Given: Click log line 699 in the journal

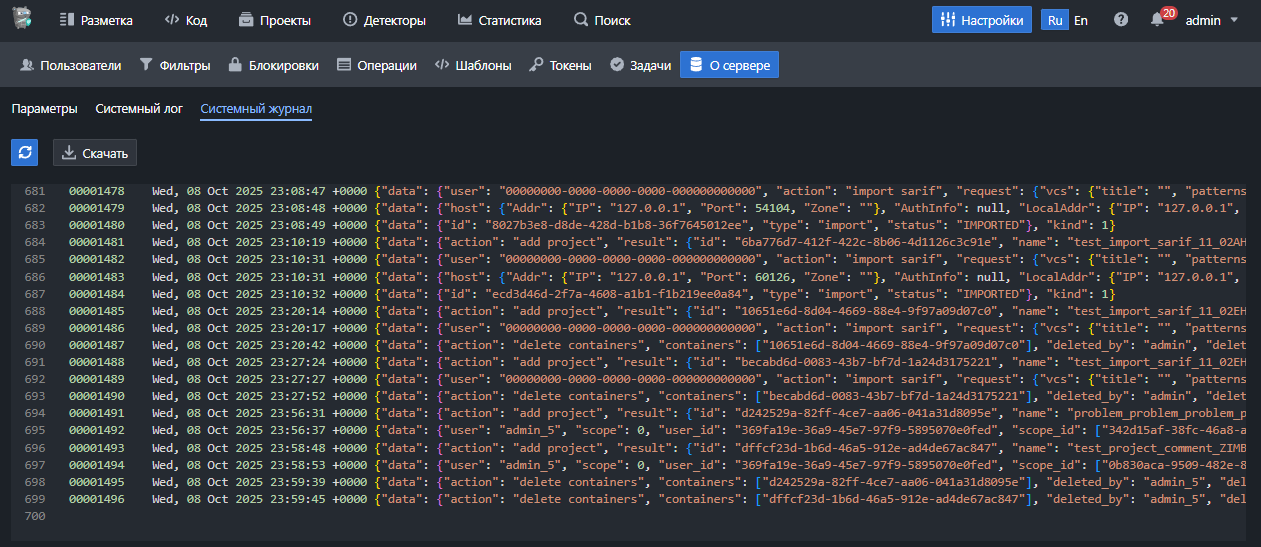Looking at the screenshot, I should (600, 498).
